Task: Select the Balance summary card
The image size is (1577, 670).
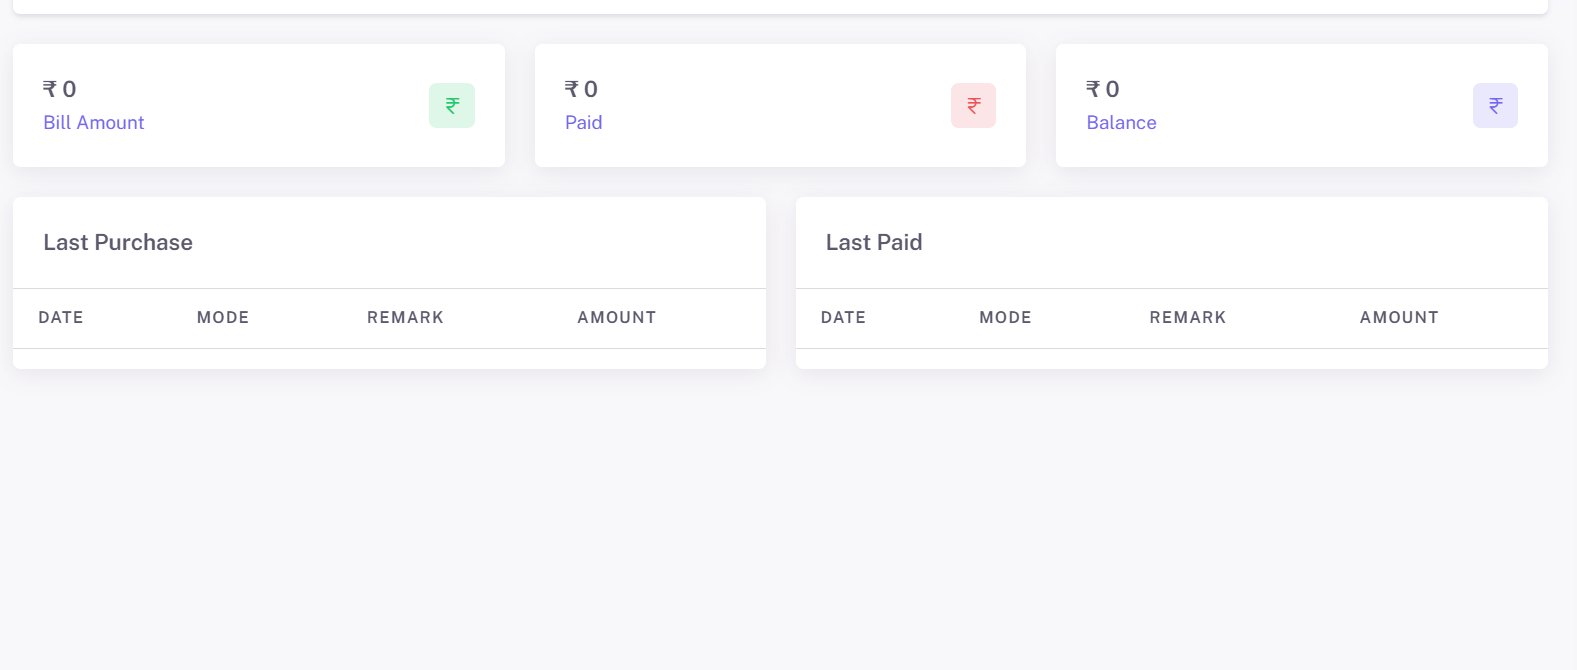Action: 1301,105
